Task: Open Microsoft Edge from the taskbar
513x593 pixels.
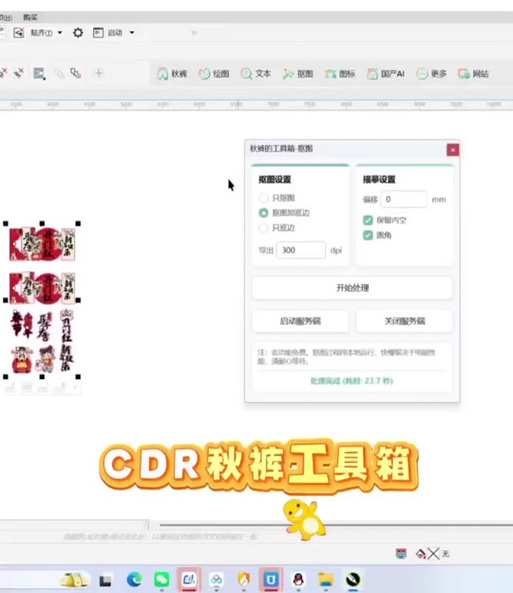Action: (x=134, y=579)
